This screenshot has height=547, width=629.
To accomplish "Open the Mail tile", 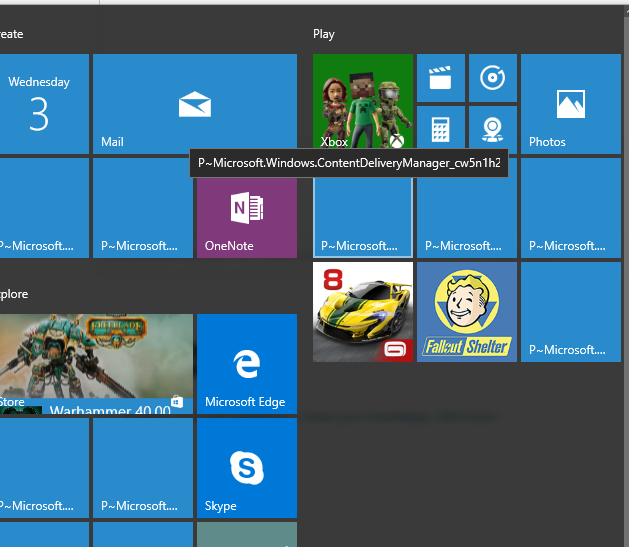I will (195, 104).
